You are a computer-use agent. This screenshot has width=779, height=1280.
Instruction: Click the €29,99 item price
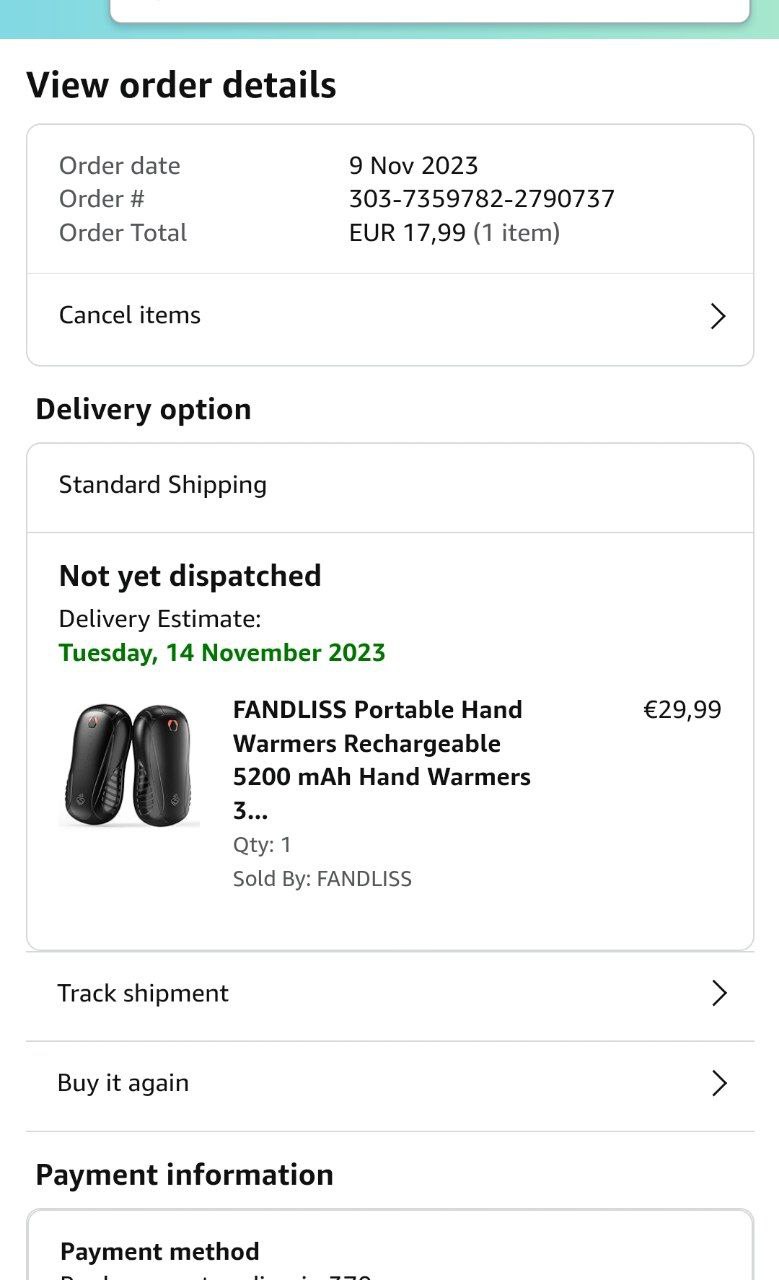[x=681, y=710]
